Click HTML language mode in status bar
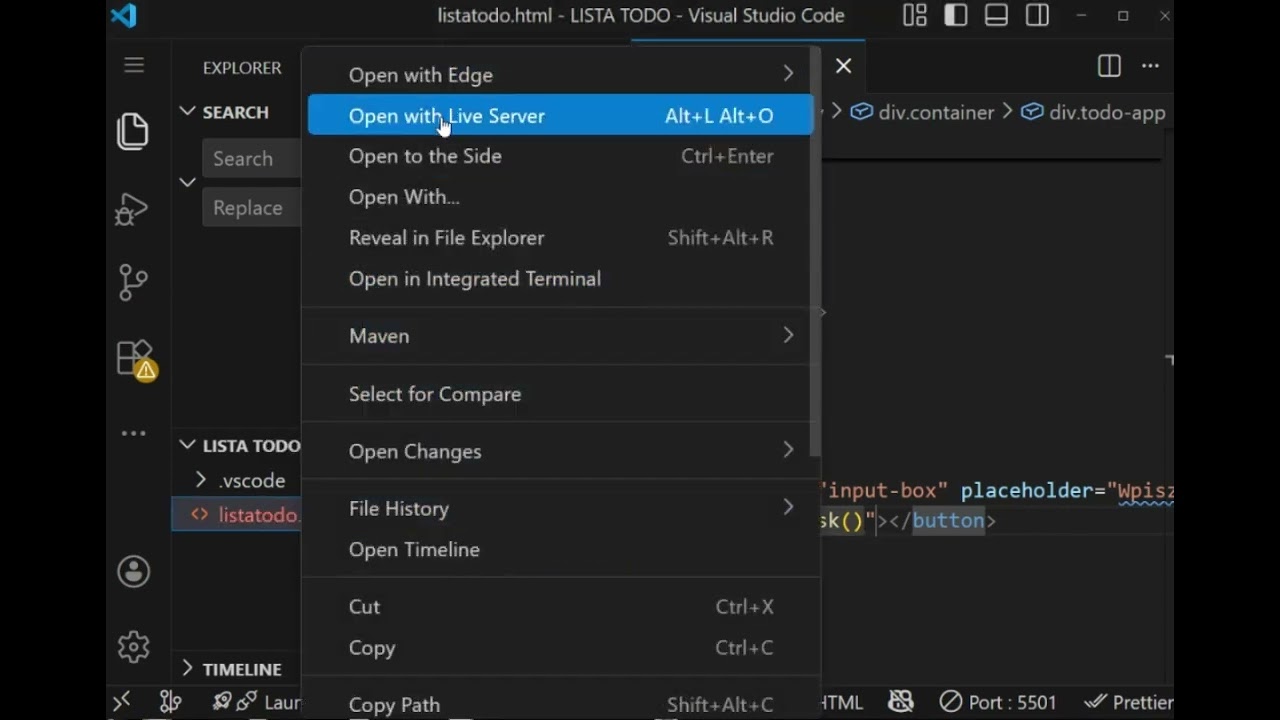 pyautogui.click(x=840, y=702)
